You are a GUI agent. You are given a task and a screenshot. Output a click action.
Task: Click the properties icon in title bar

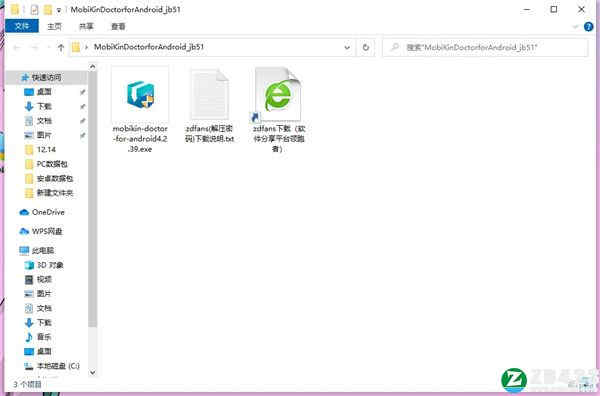34,10
